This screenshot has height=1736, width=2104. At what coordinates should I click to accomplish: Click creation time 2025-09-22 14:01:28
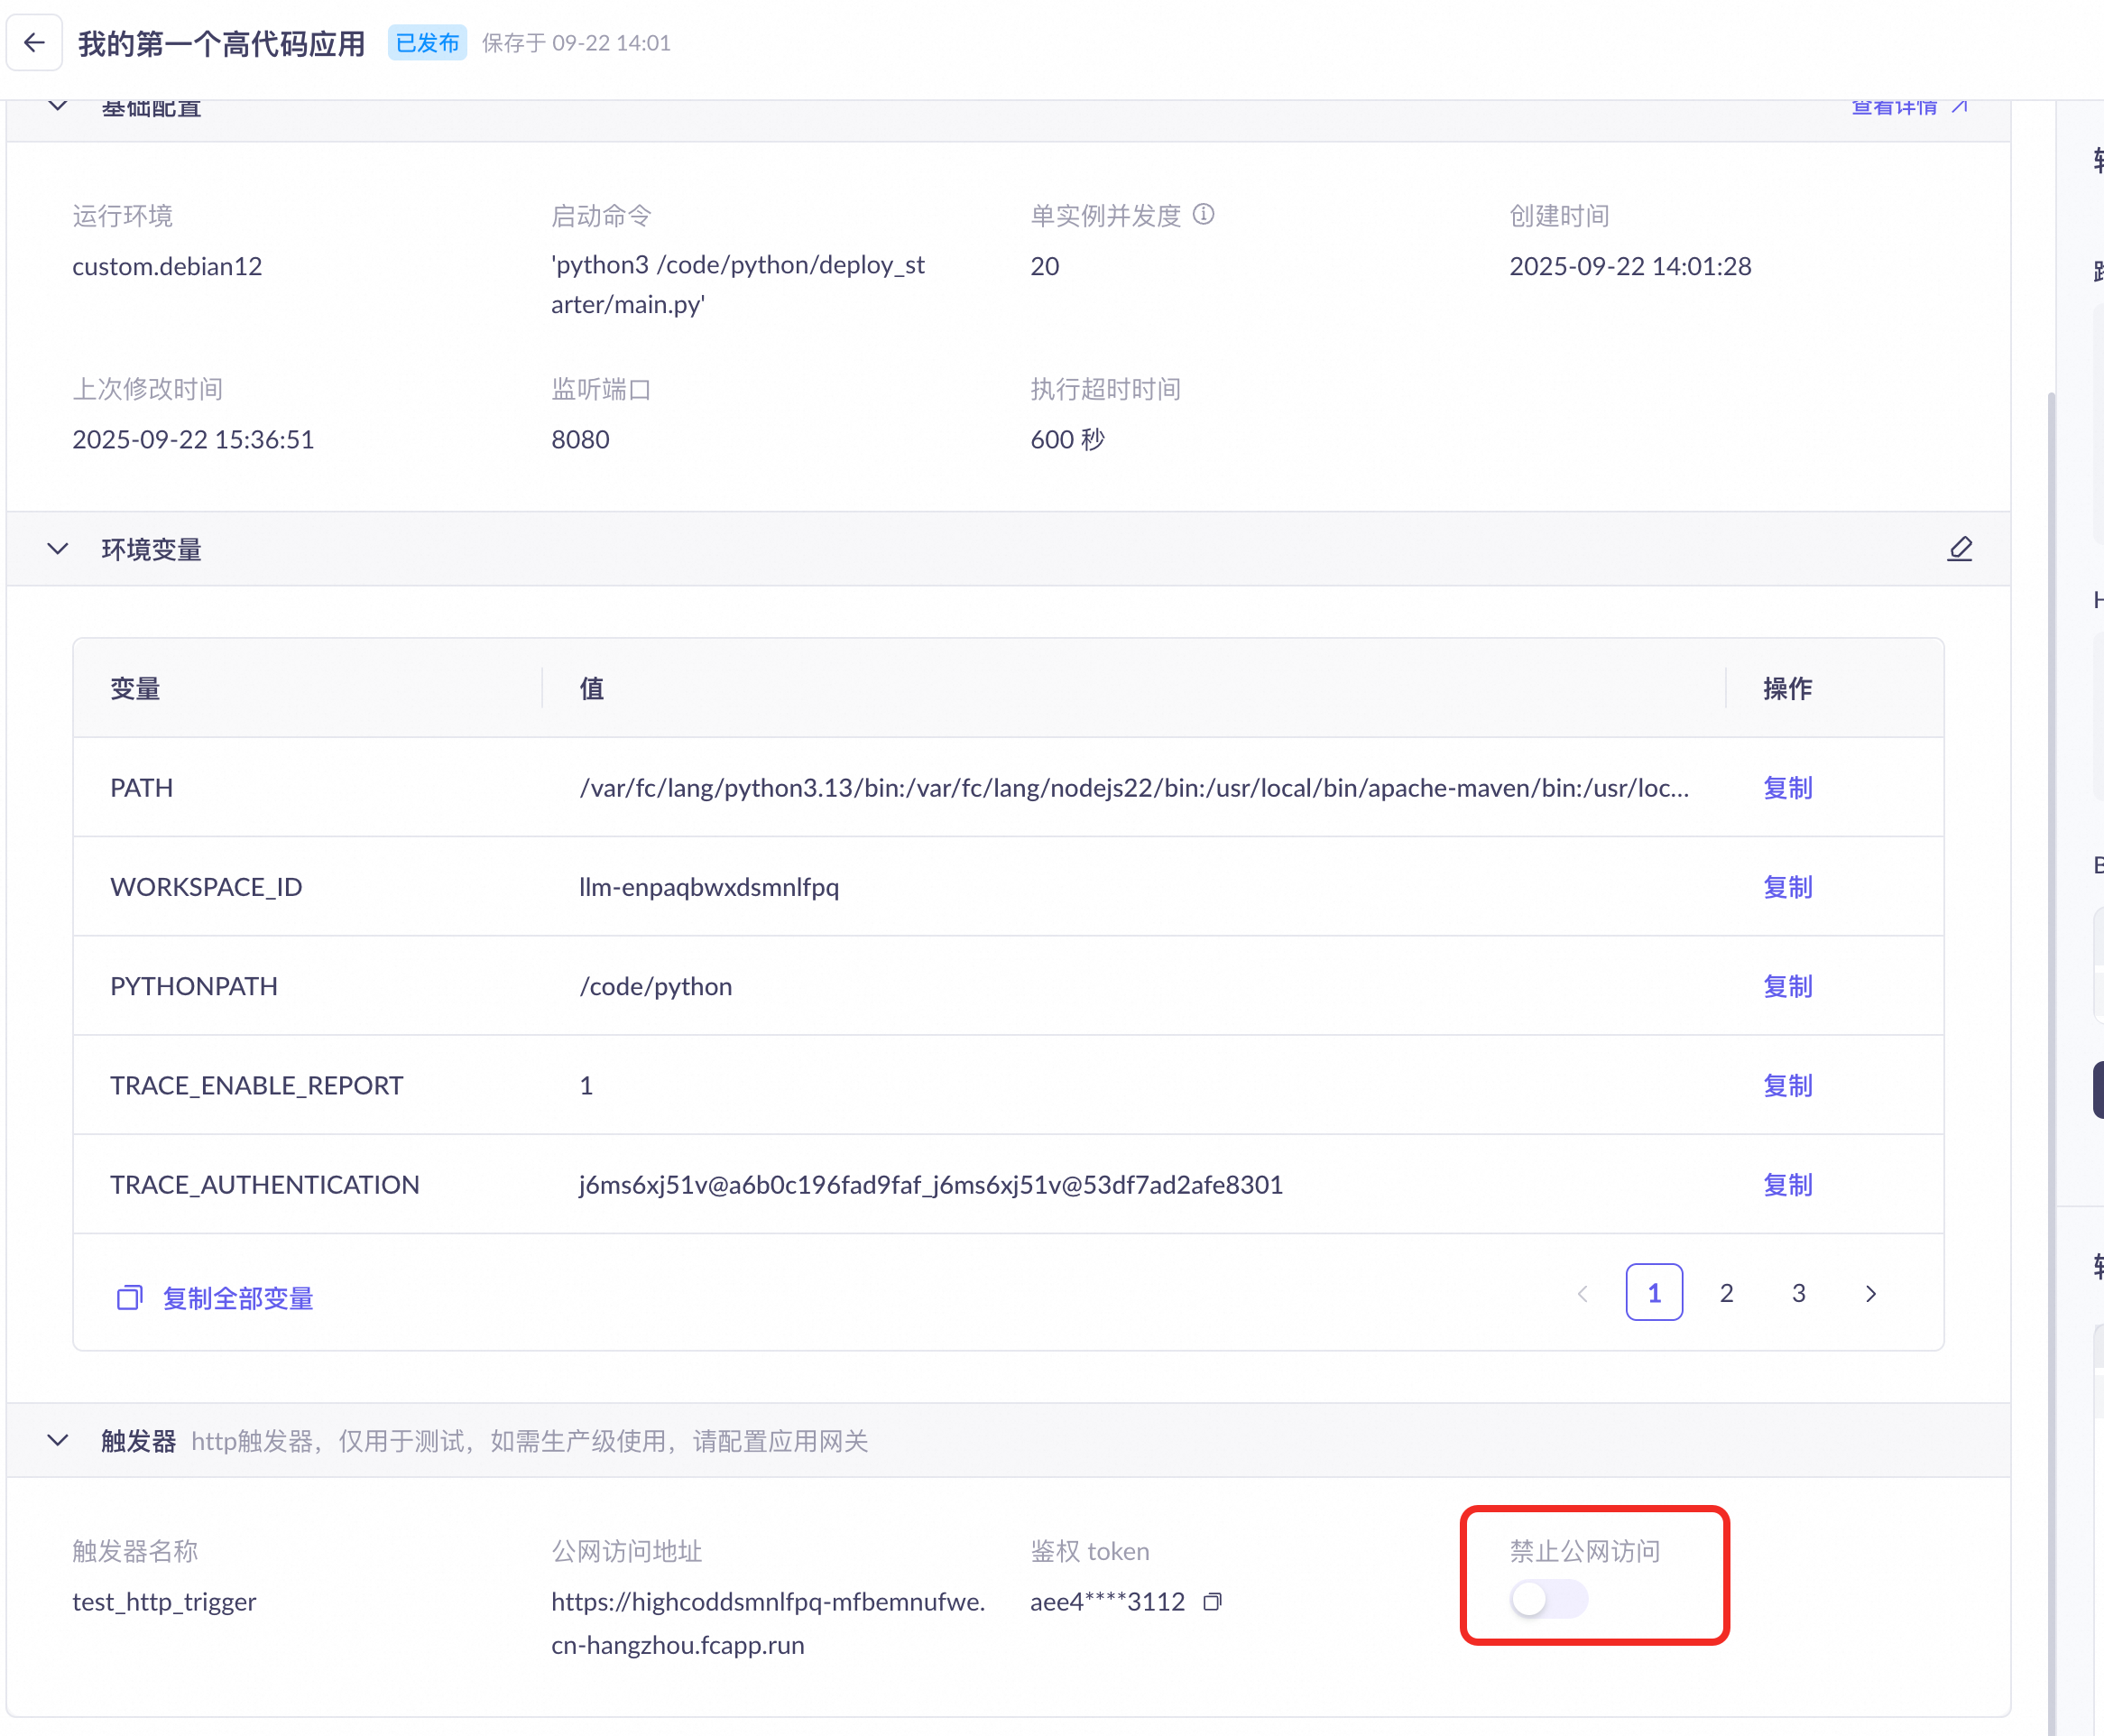[x=1630, y=266]
